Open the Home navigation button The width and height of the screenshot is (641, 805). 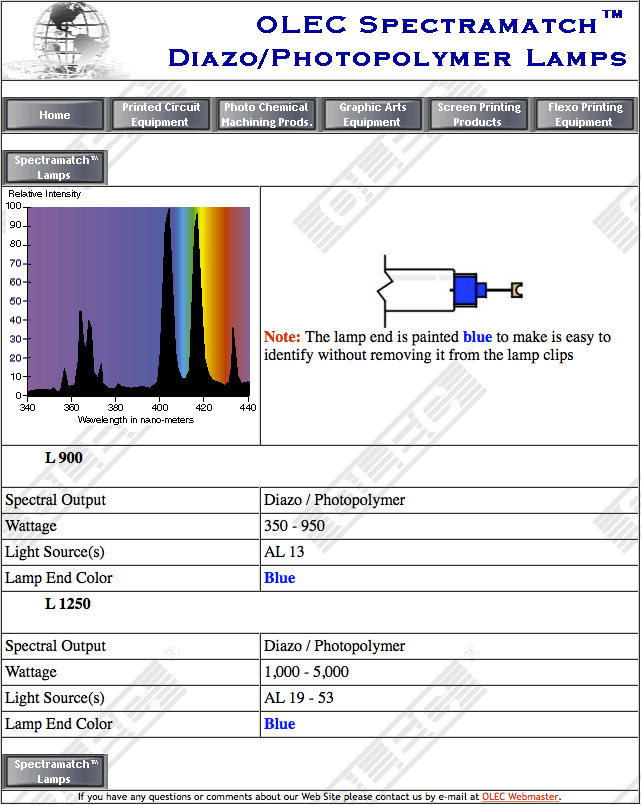tap(55, 115)
